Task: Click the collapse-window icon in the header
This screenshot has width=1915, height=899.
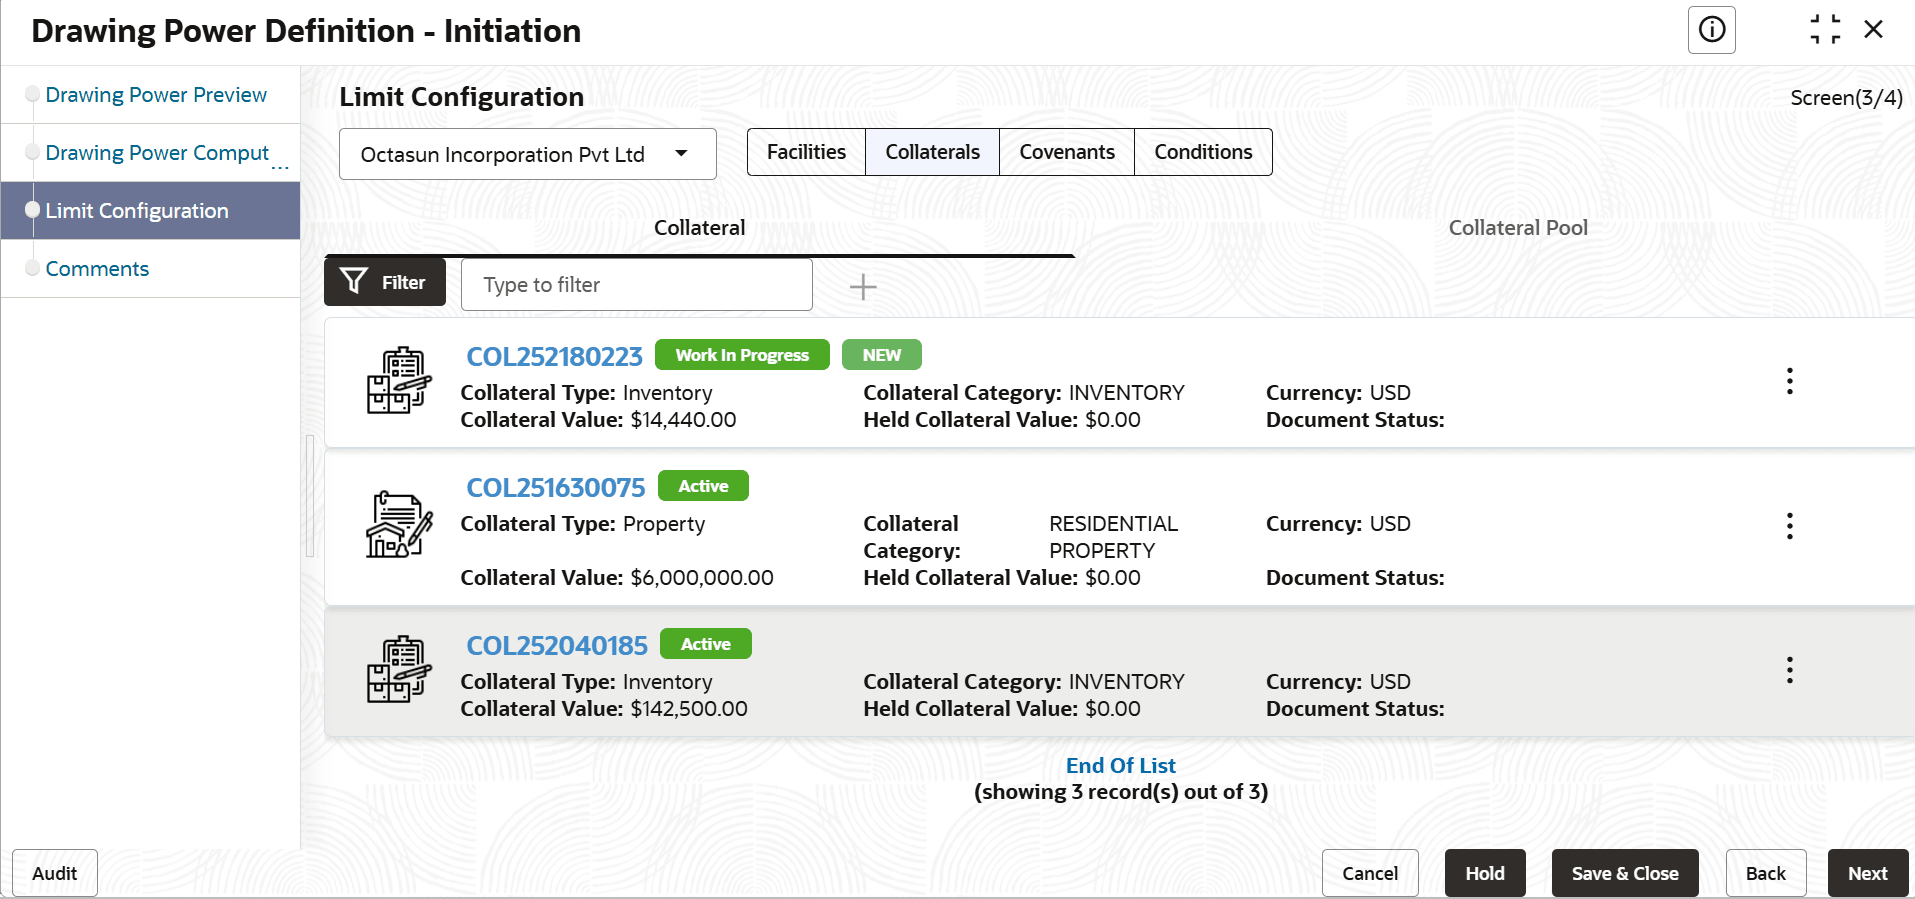Action: coord(1825,30)
